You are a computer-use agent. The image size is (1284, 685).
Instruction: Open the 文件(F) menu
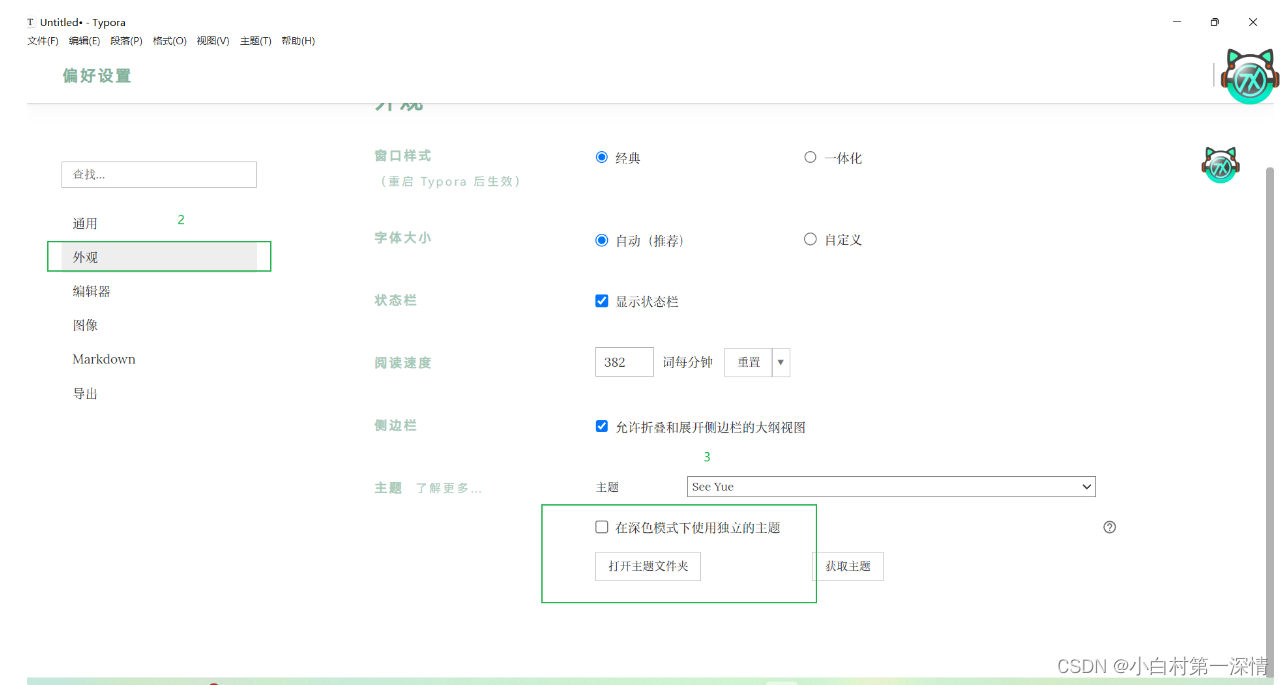coord(43,41)
